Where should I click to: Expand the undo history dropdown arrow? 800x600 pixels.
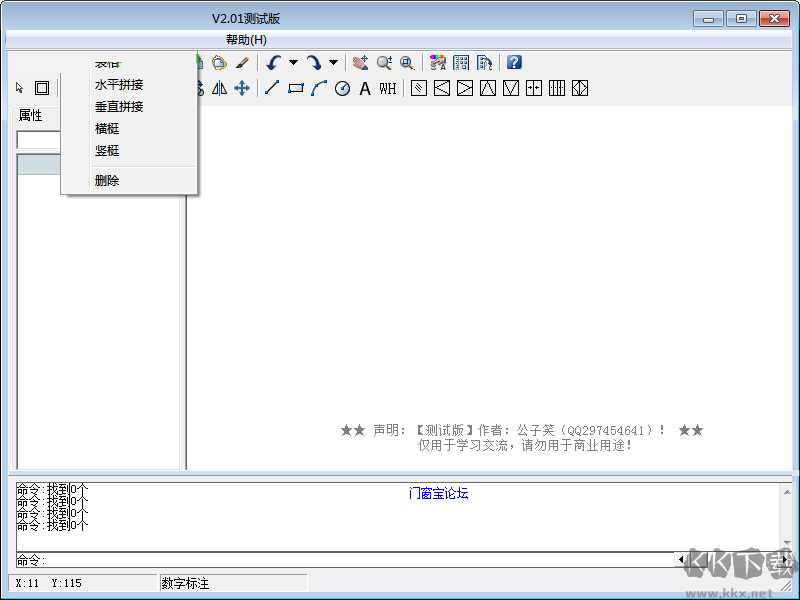(293, 63)
